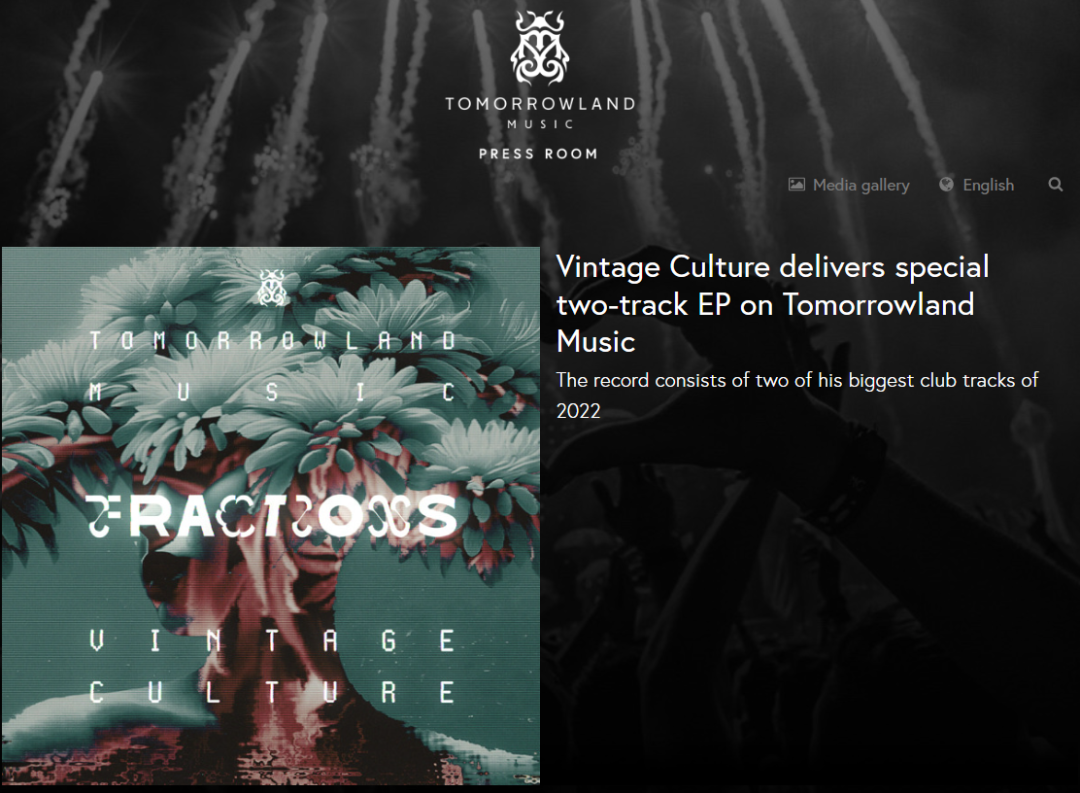Click the word Tomorrowland in headline

(x=878, y=305)
